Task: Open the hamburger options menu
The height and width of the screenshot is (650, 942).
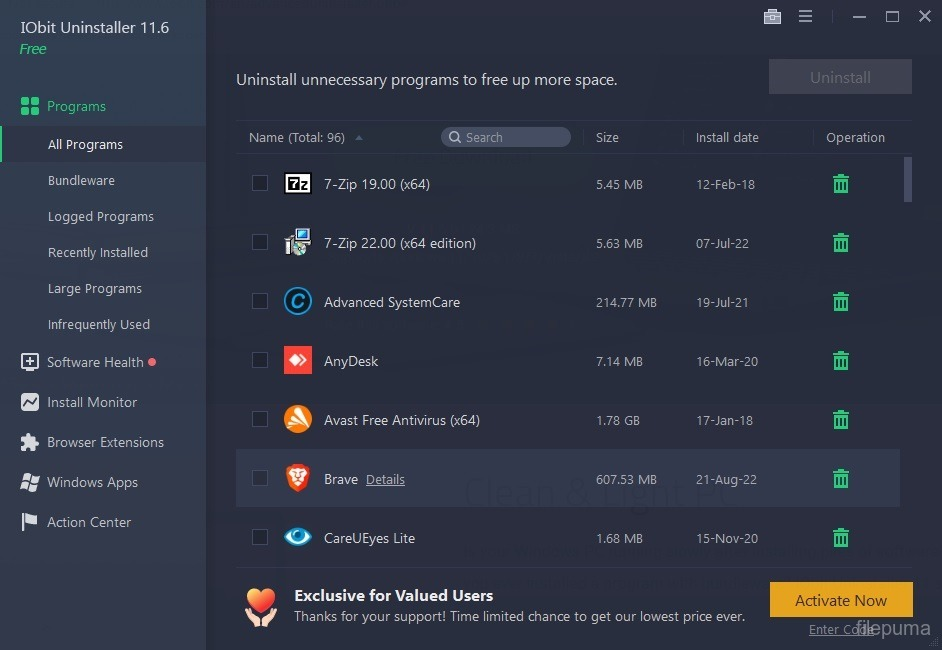Action: [x=805, y=17]
